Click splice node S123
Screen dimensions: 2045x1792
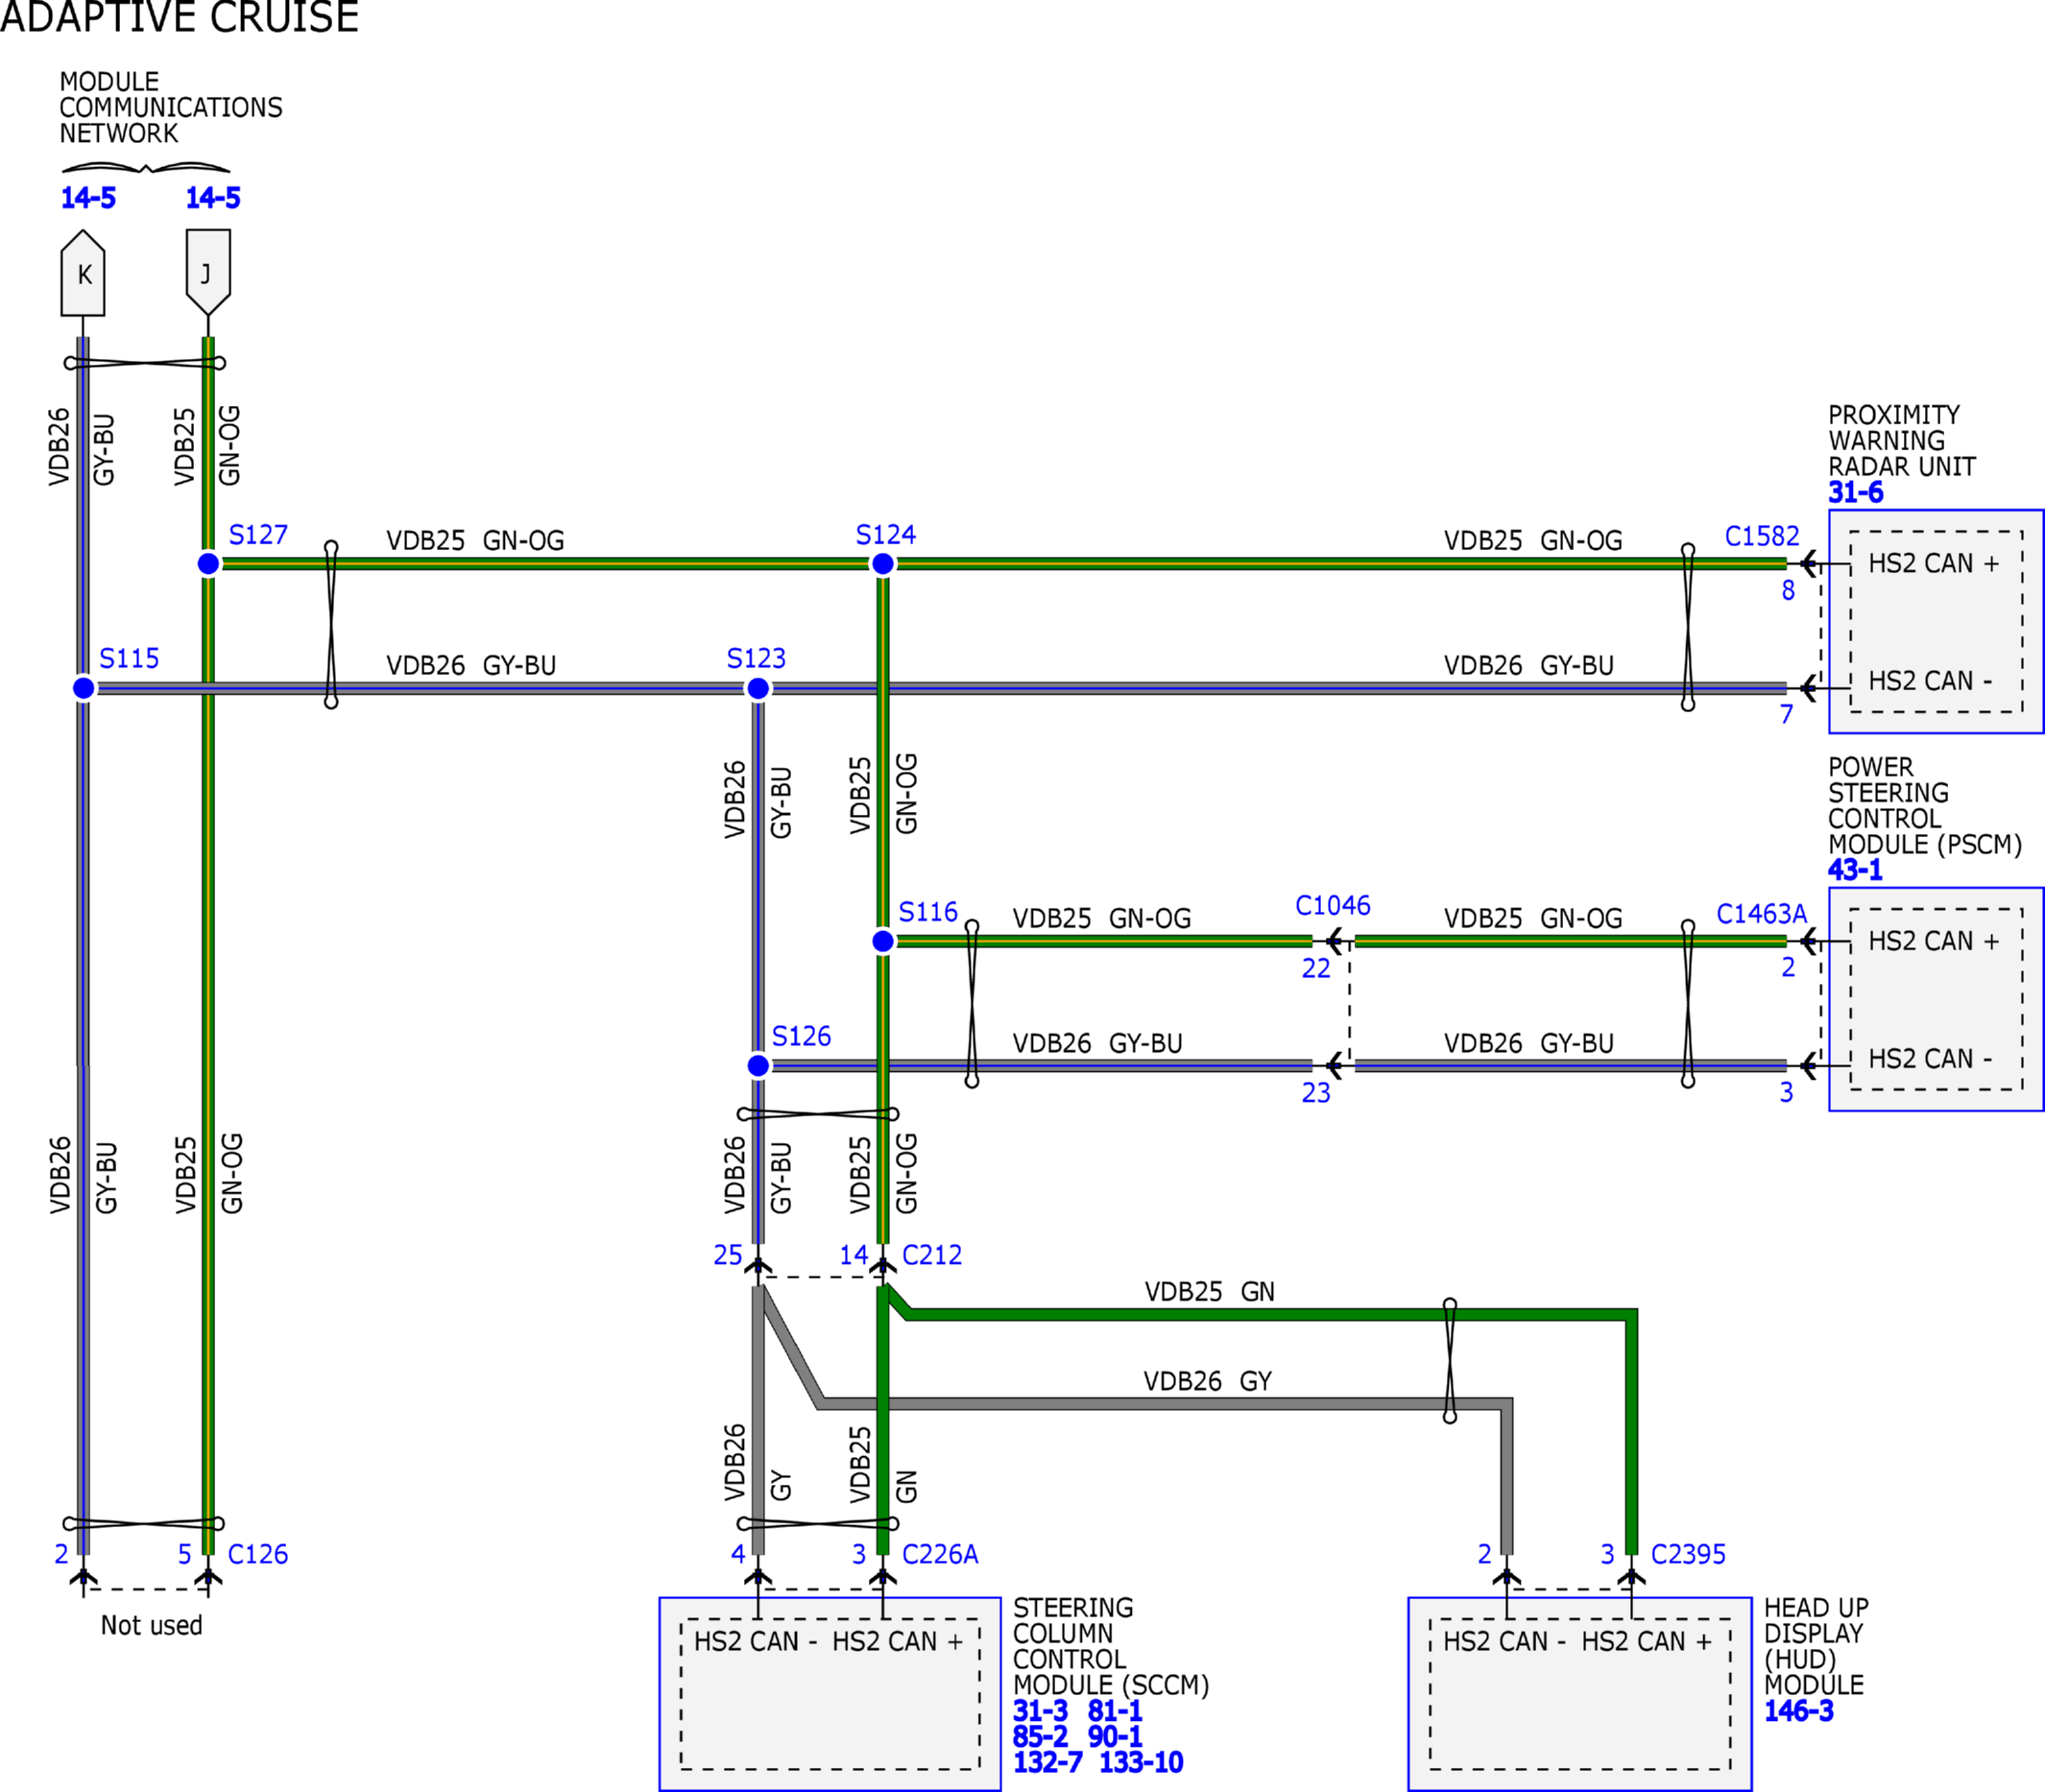point(758,688)
